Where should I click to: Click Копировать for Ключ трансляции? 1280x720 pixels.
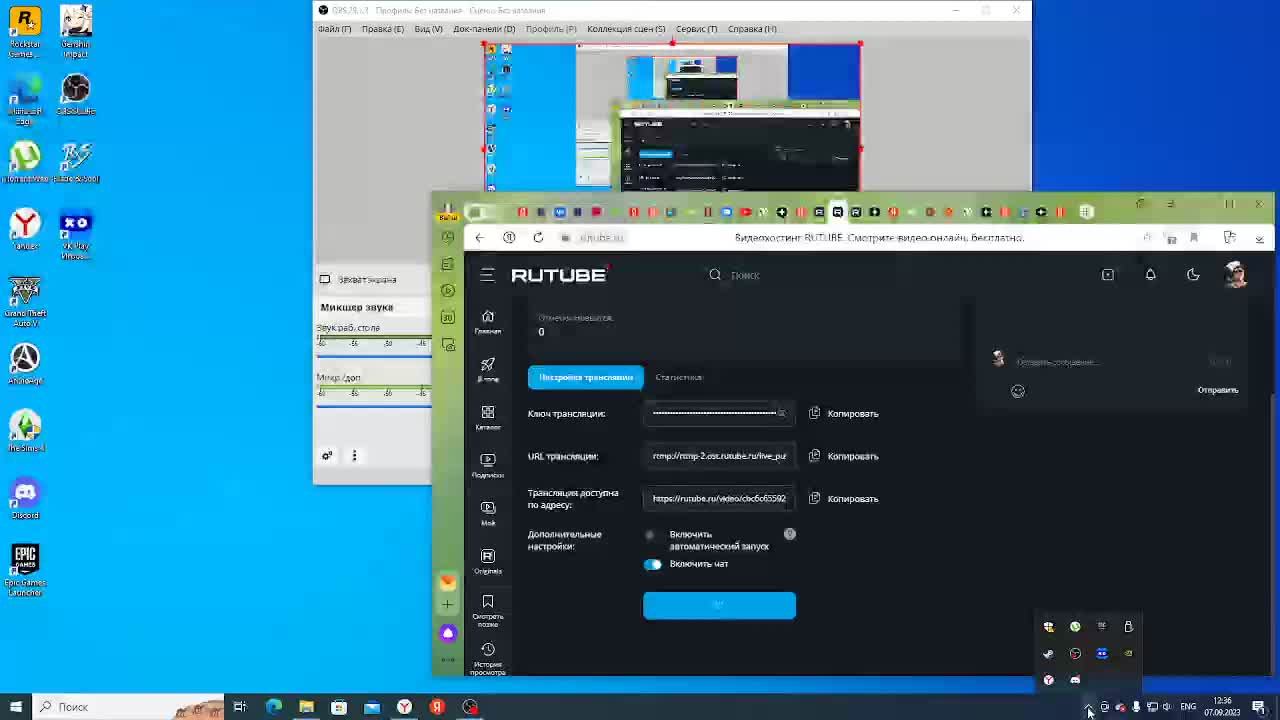point(853,413)
